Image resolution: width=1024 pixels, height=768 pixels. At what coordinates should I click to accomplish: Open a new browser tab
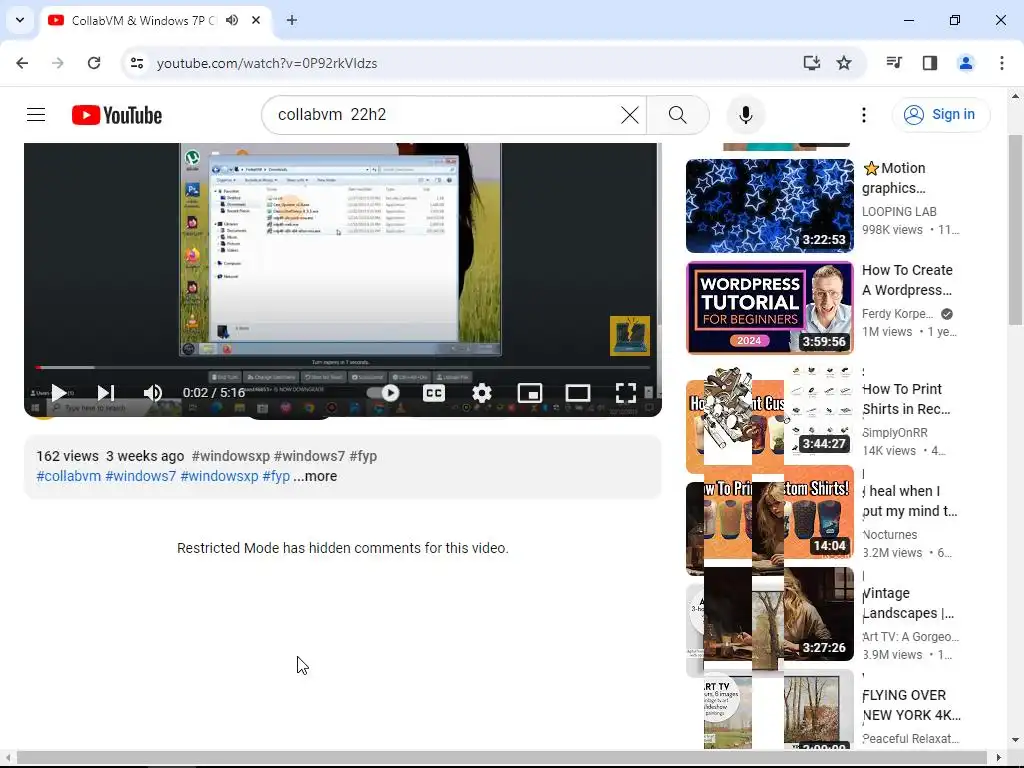291,20
